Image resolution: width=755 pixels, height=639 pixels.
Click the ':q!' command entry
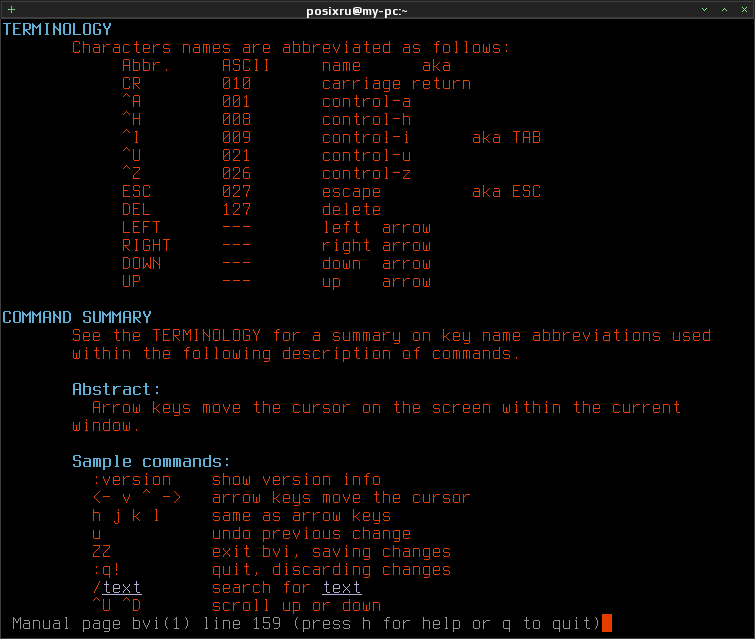(106, 570)
